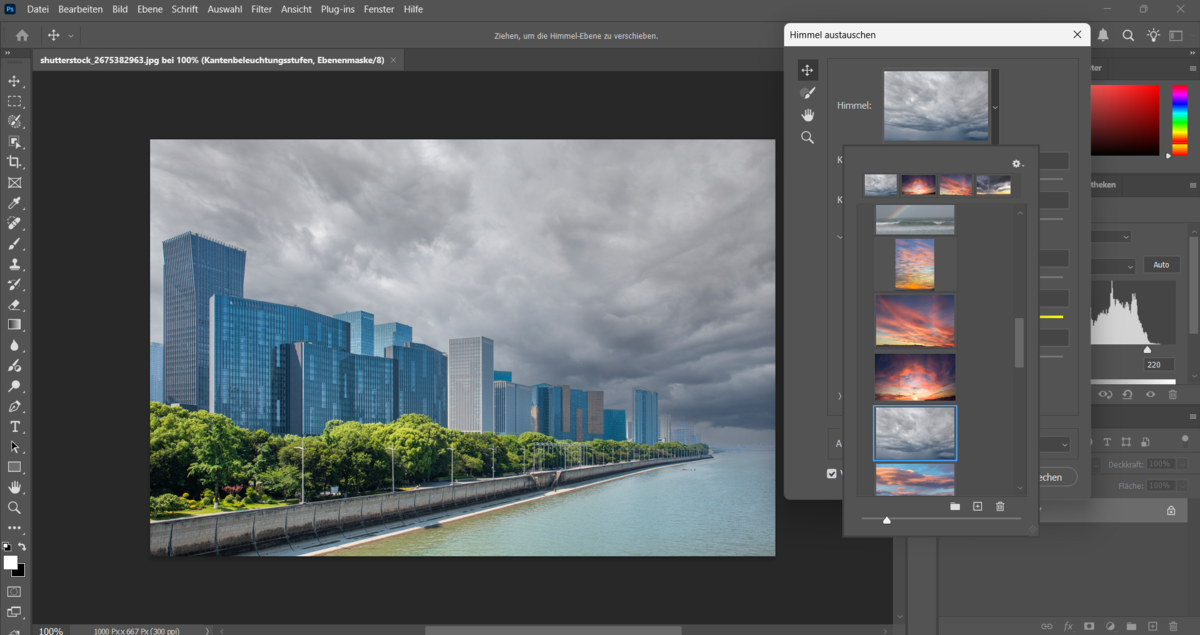
Task: Select the Move tool in the Himmel austauschen dialog
Action: pyautogui.click(x=807, y=70)
